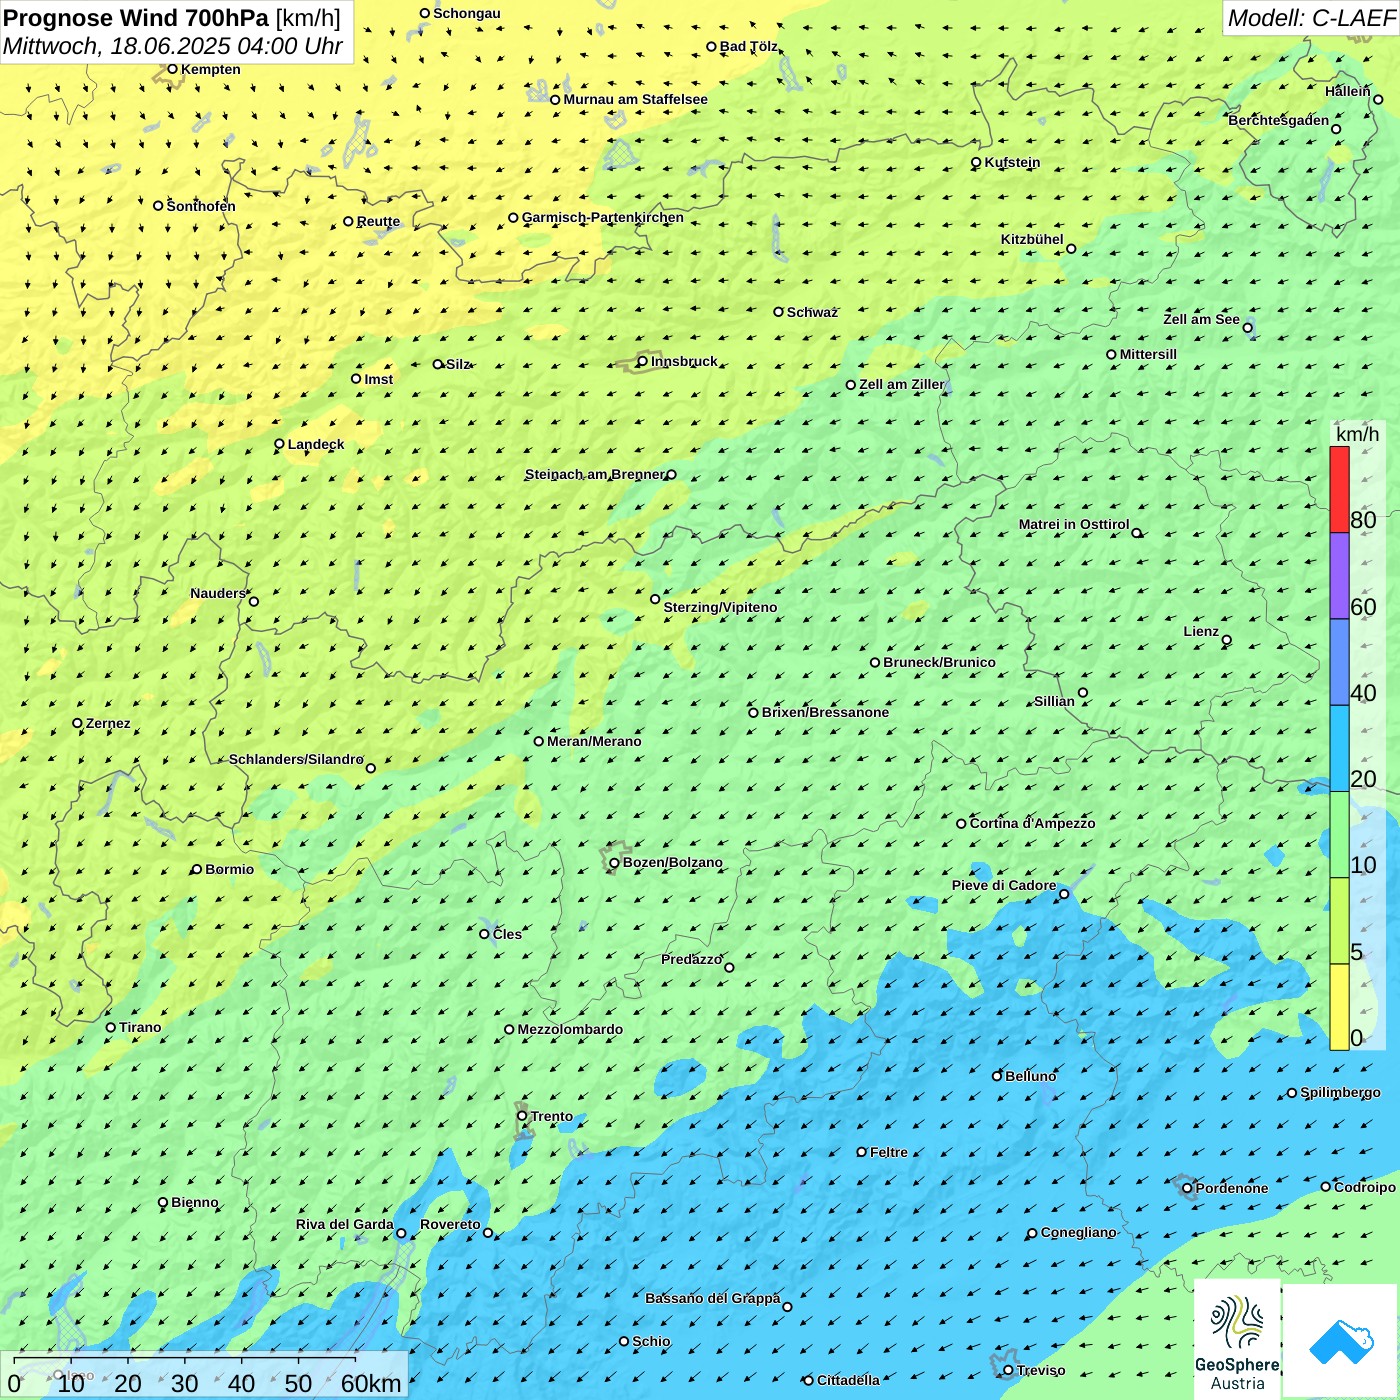This screenshot has width=1400, height=1400.
Task: Click the Kitzbühel location dot
Action: pos(1071,249)
